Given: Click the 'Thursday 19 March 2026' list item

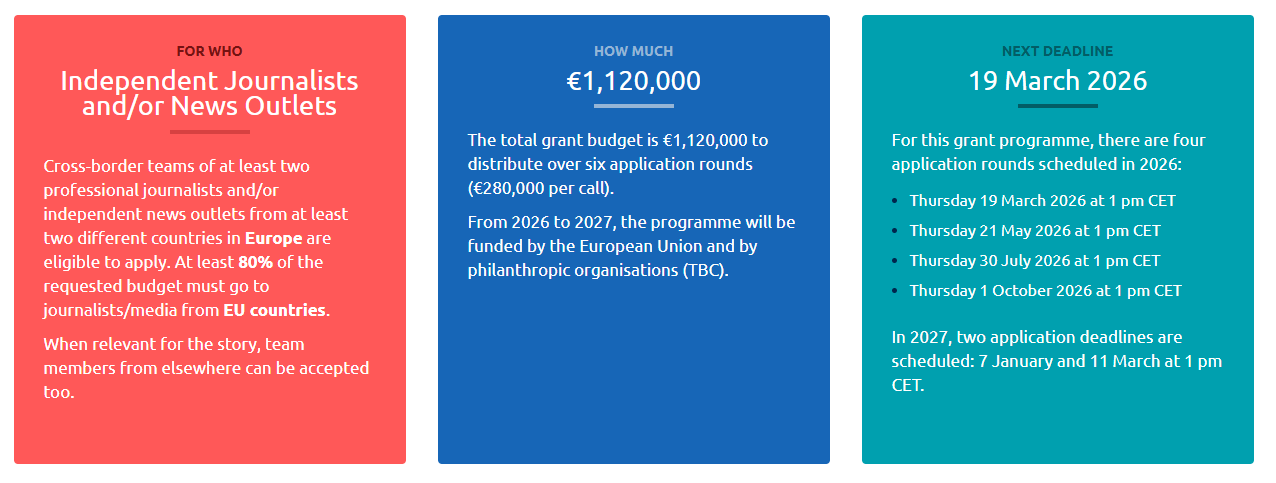Looking at the screenshot, I should tap(1042, 200).
